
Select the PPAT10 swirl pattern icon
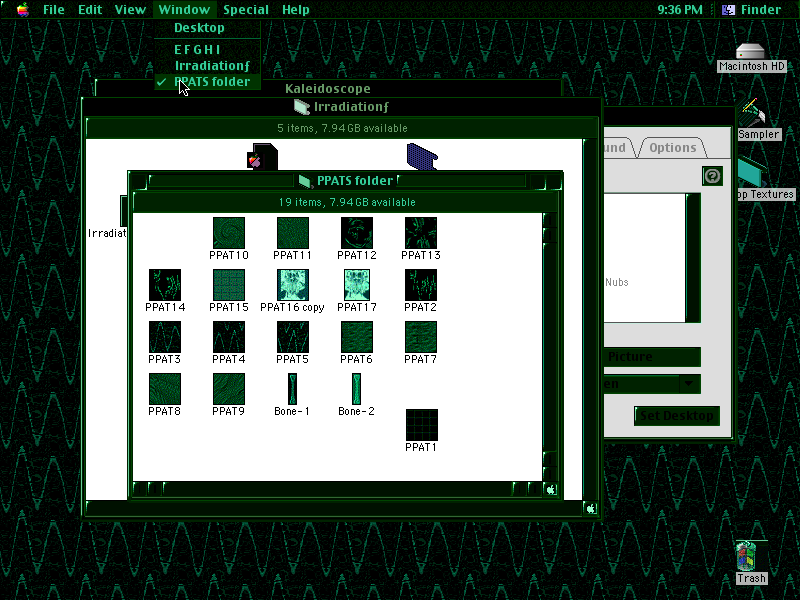[x=229, y=233]
